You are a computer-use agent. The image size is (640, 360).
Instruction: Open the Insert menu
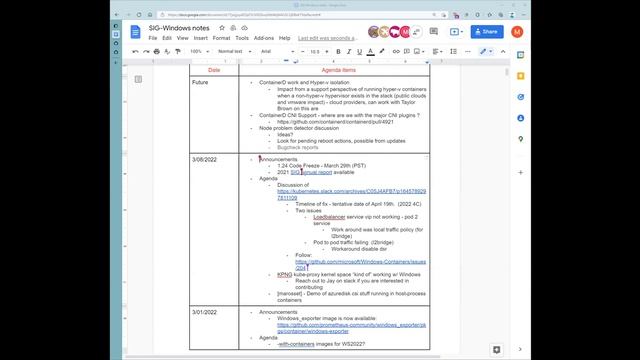pos(200,38)
